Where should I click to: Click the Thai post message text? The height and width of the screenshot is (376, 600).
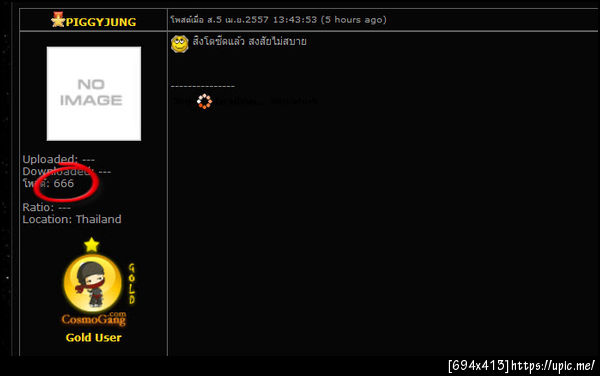[x=249, y=41]
